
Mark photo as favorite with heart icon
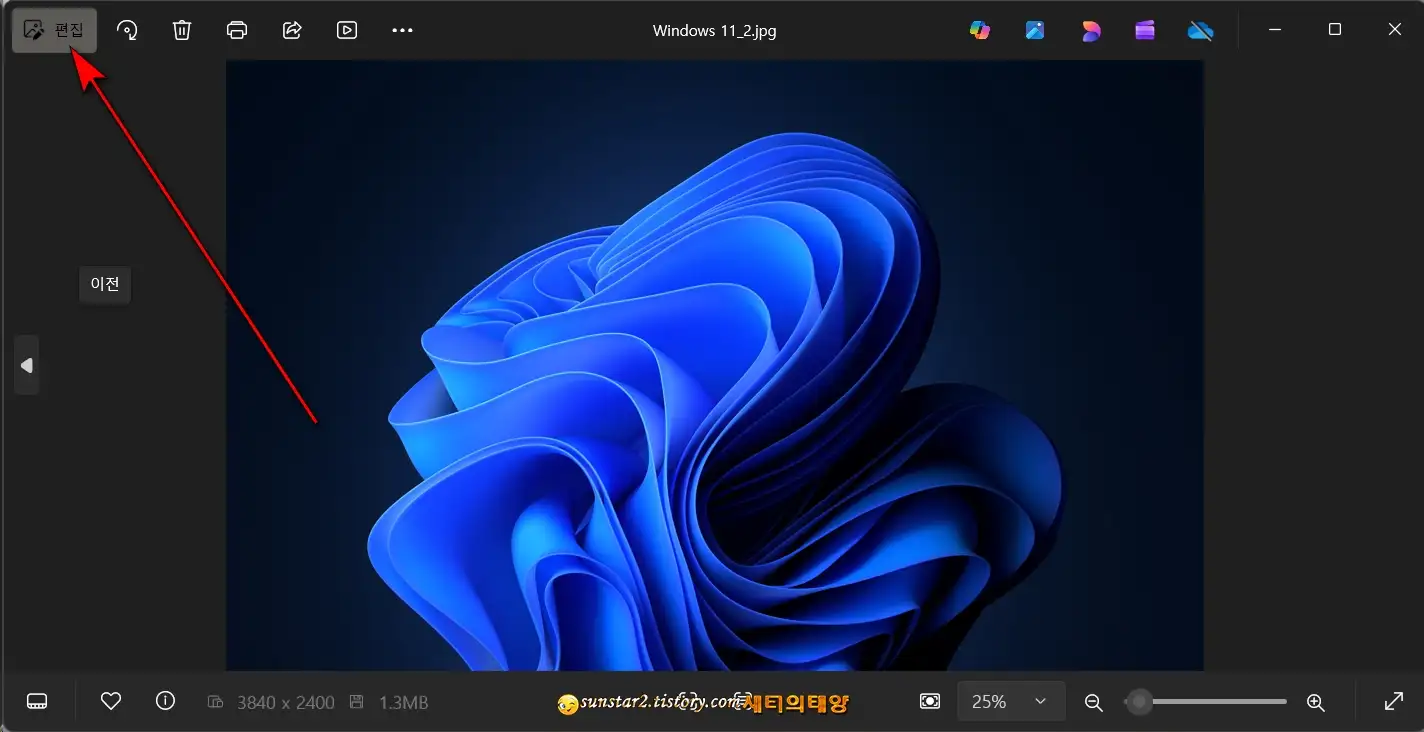click(x=111, y=701)
